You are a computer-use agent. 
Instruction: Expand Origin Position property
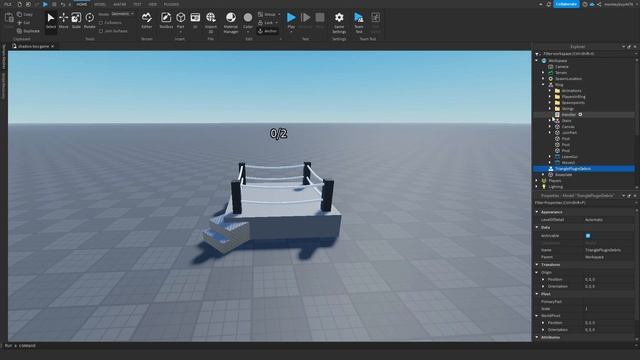[x=543, y=280]
